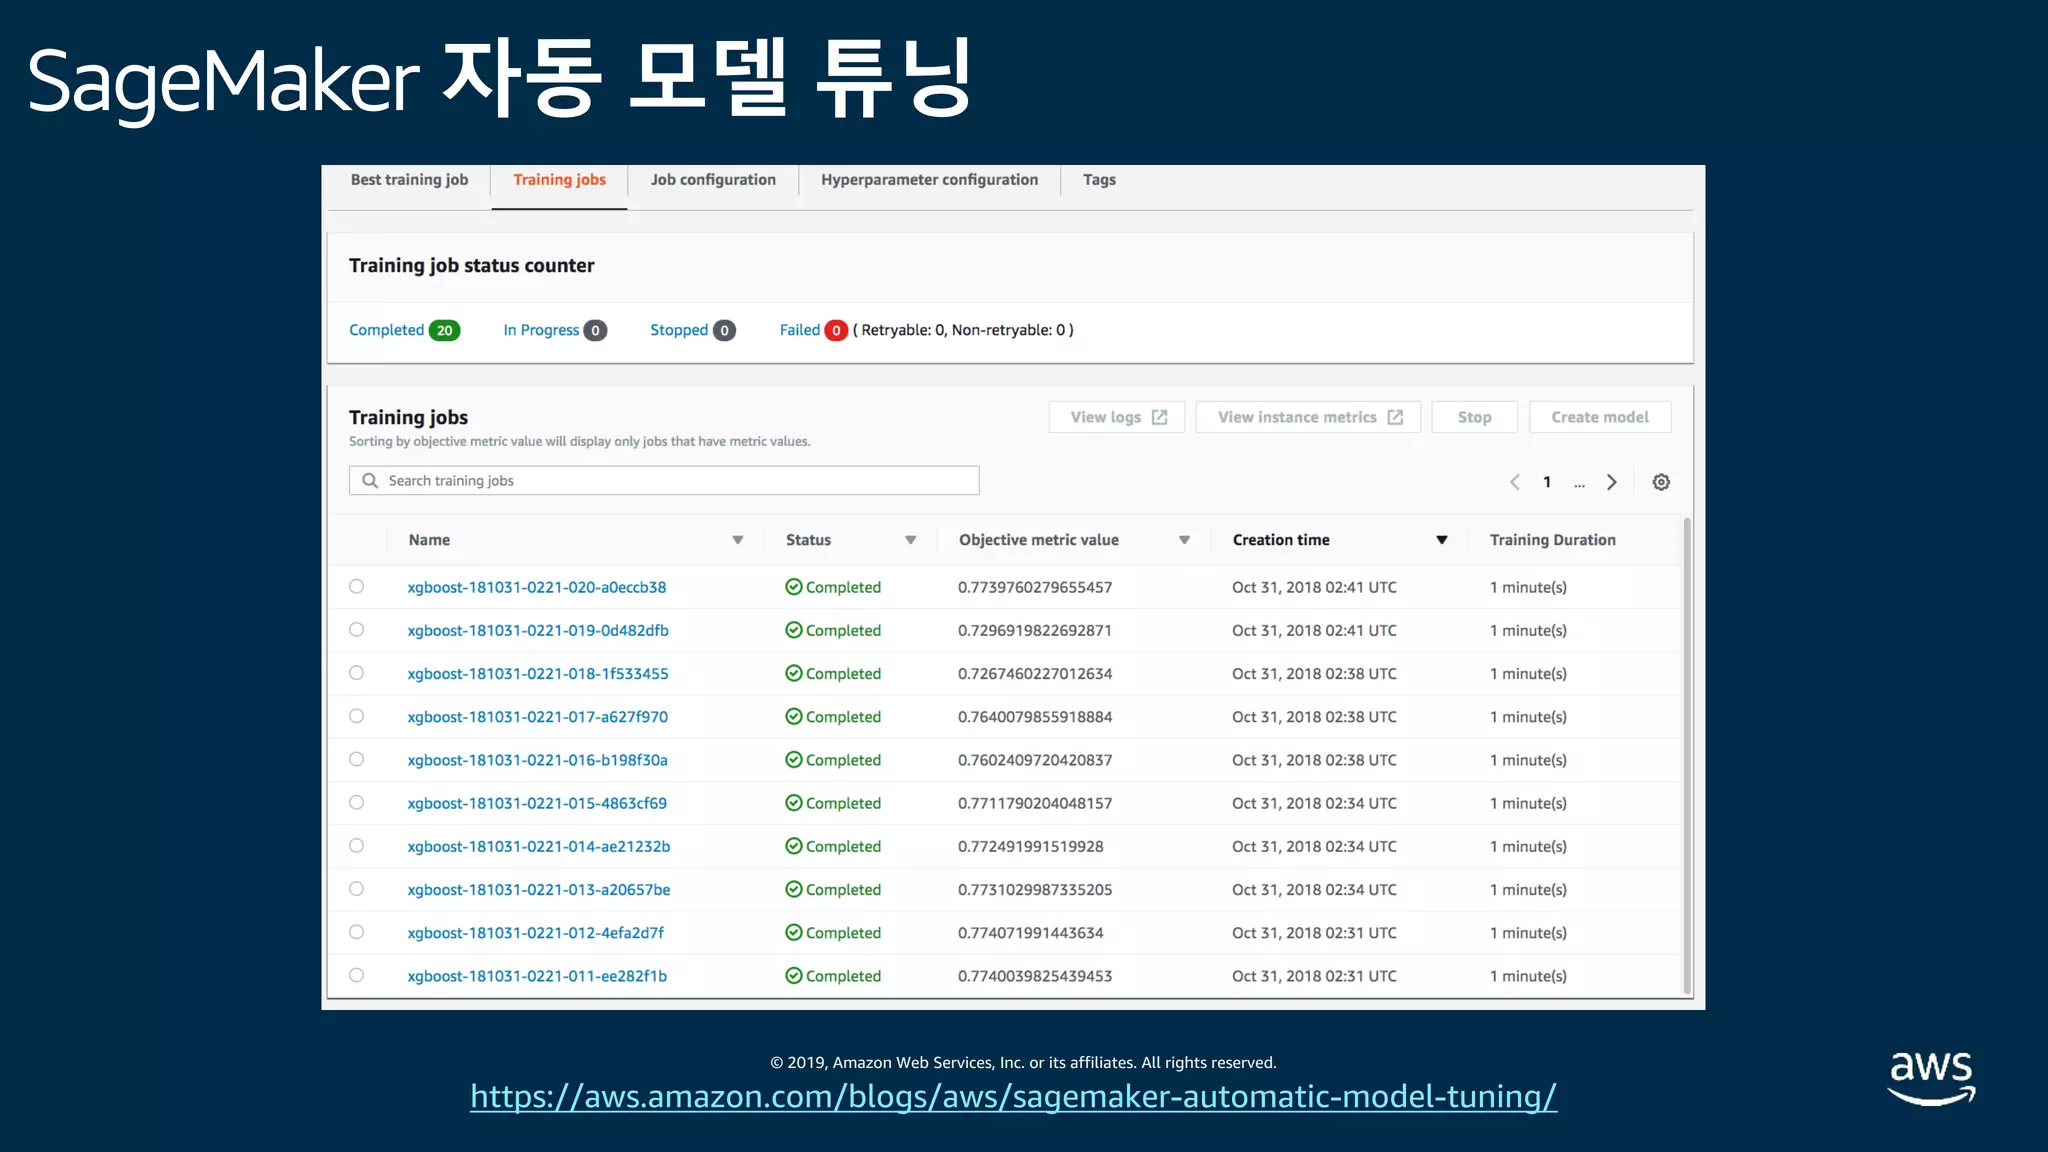
Task: Click Completed check icon for job 017-a627f970
Action: point(793,716)
